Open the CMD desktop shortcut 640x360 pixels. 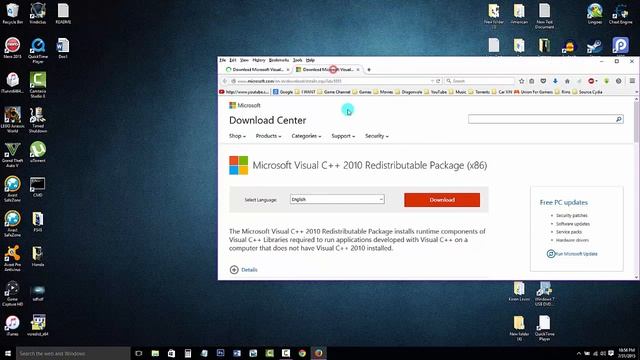coord(38,187)
